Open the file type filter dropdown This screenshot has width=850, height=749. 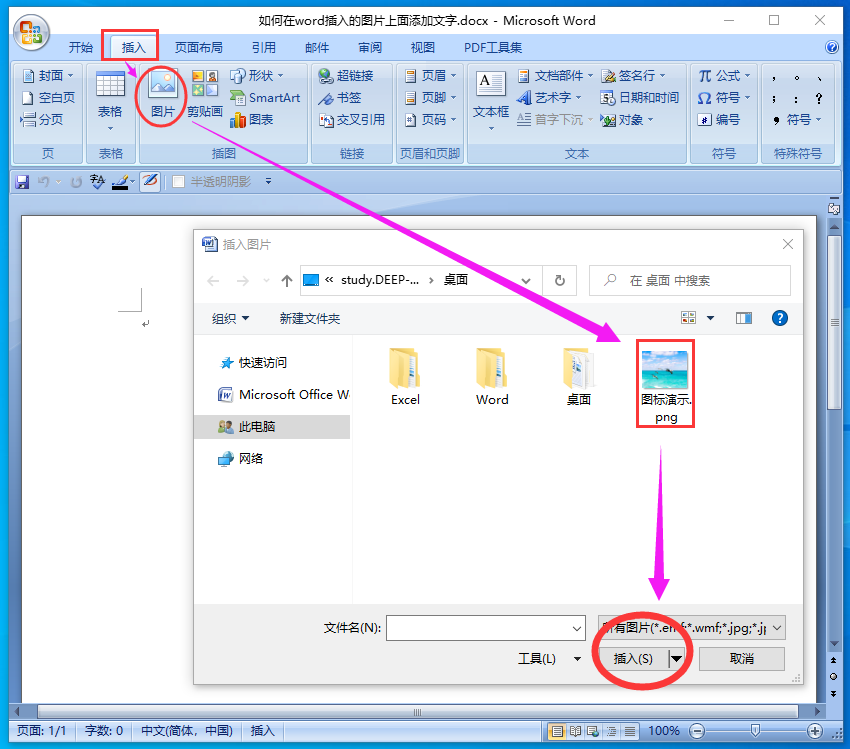(x=692, y=628)
